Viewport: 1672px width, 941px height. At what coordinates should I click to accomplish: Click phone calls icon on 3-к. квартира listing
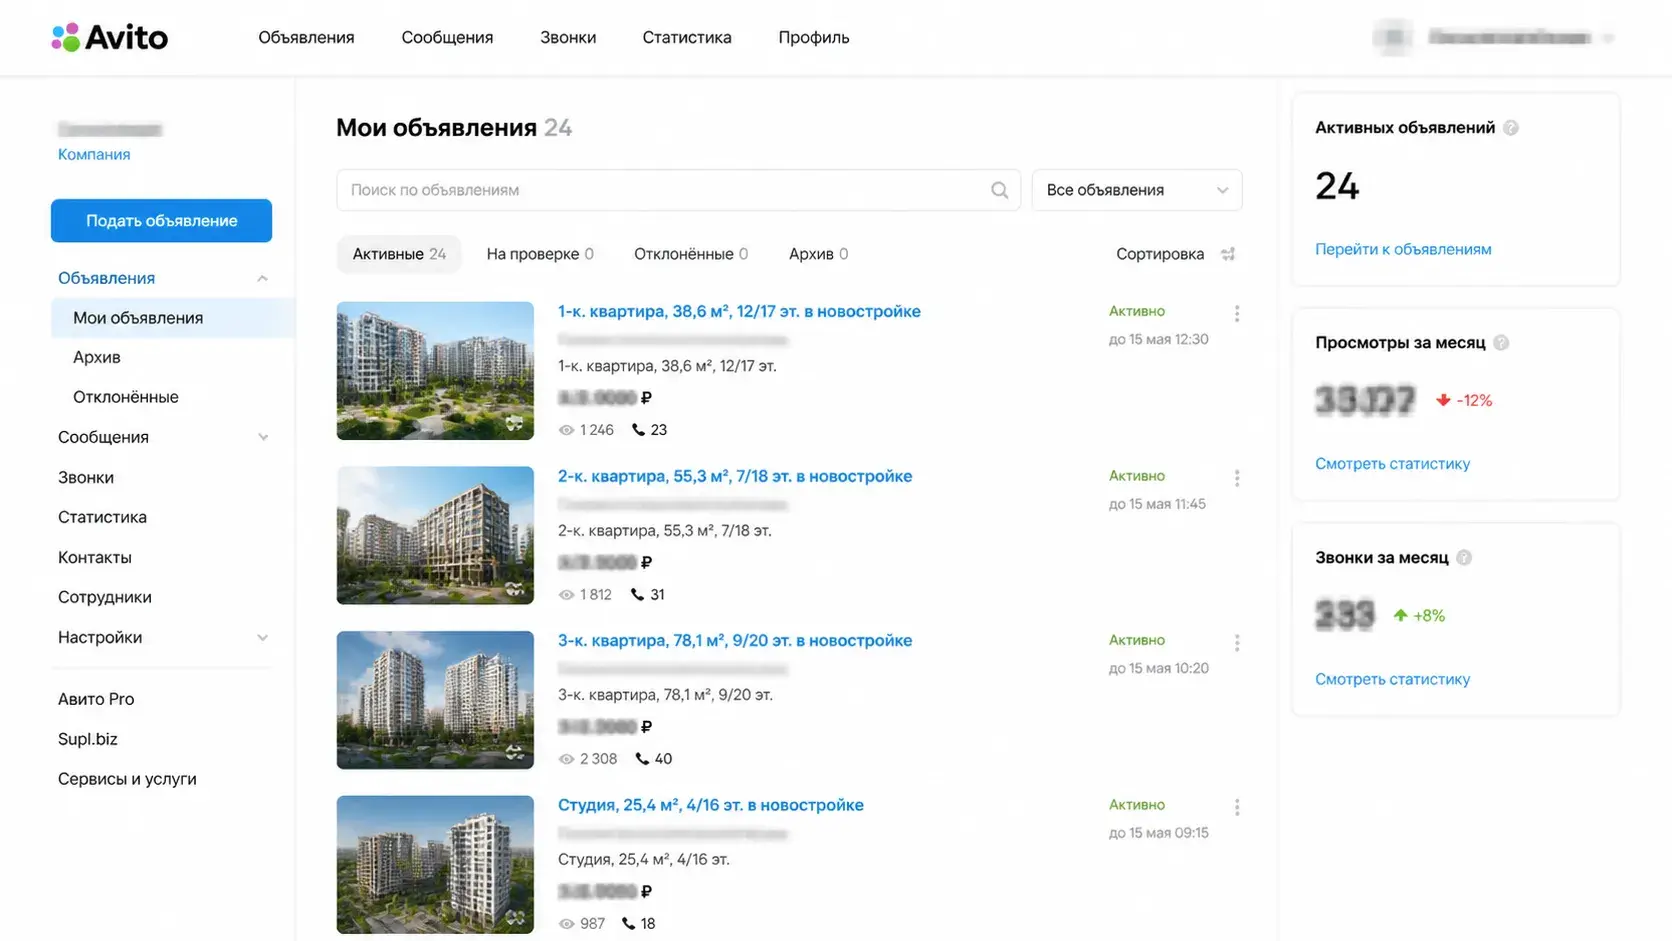(642, 759)
